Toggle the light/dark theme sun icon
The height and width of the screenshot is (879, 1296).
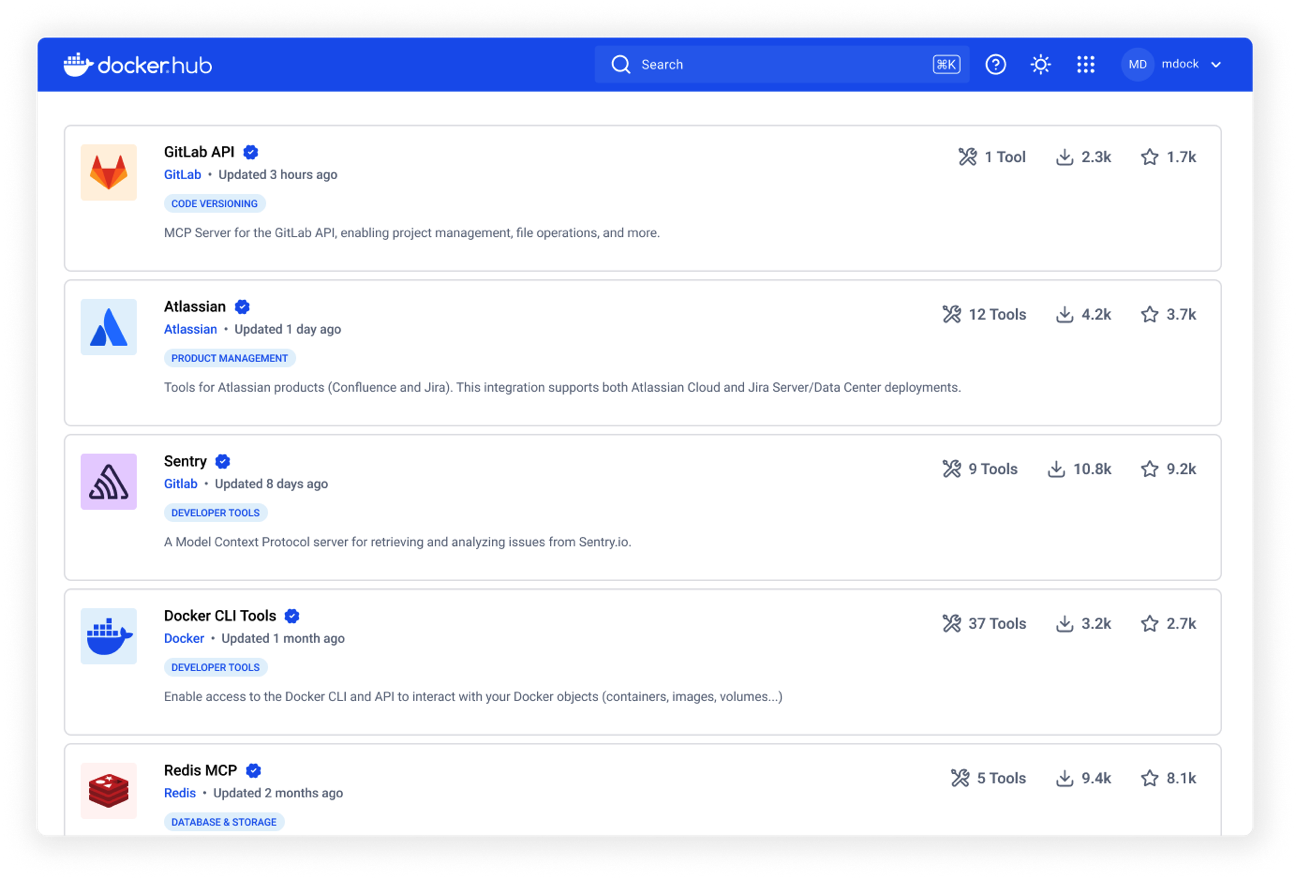pos(1040,64)
